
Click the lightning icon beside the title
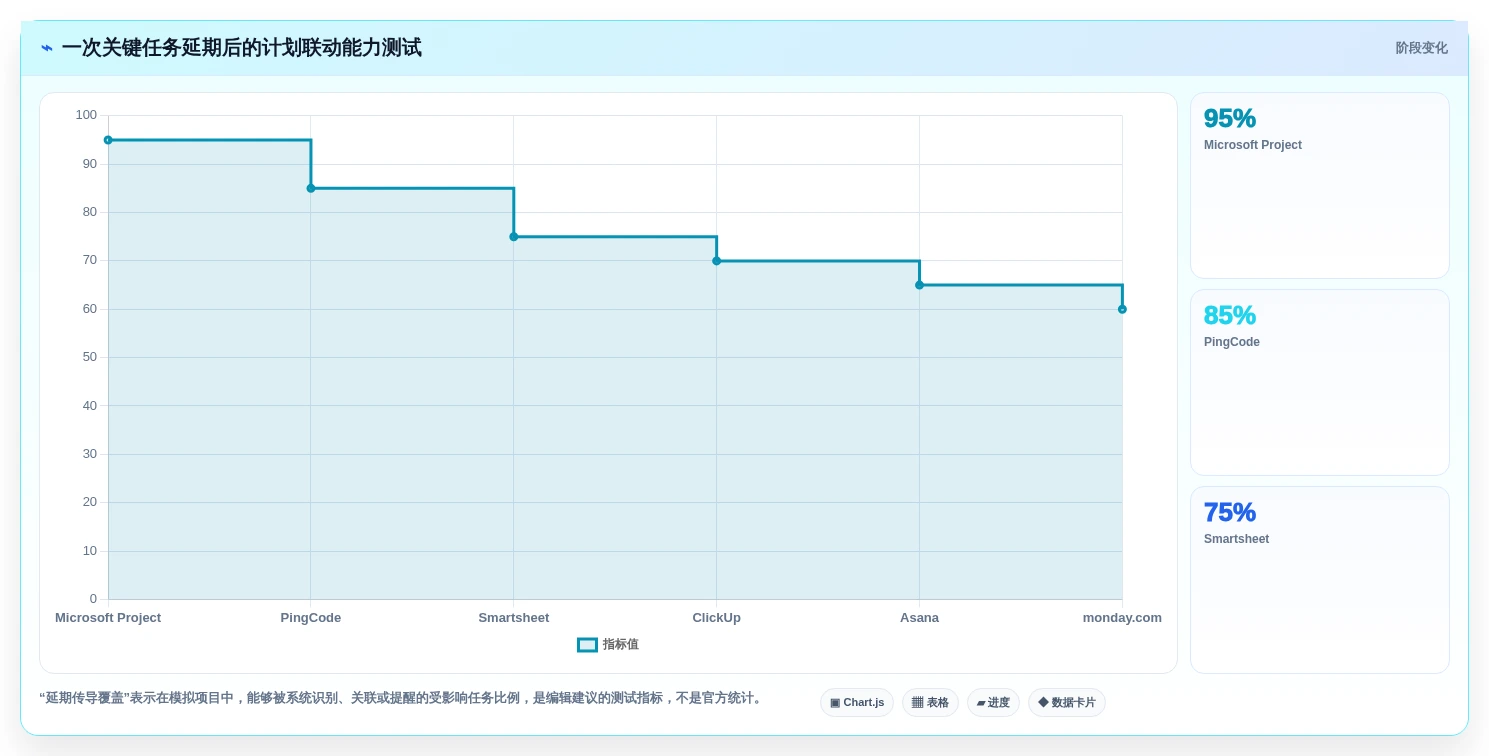tap(47, 48)
